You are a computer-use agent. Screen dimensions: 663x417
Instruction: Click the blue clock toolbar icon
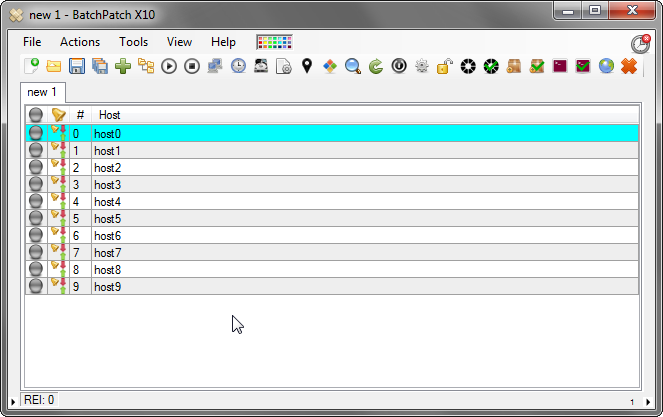pyautogui.click(x=238, y=66)
